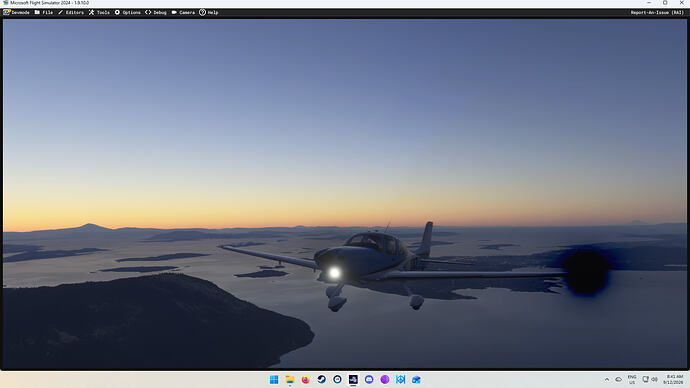Open the blue chat bubble taskbar app
The height and width of the screenshot is (388, 690).
369,379
